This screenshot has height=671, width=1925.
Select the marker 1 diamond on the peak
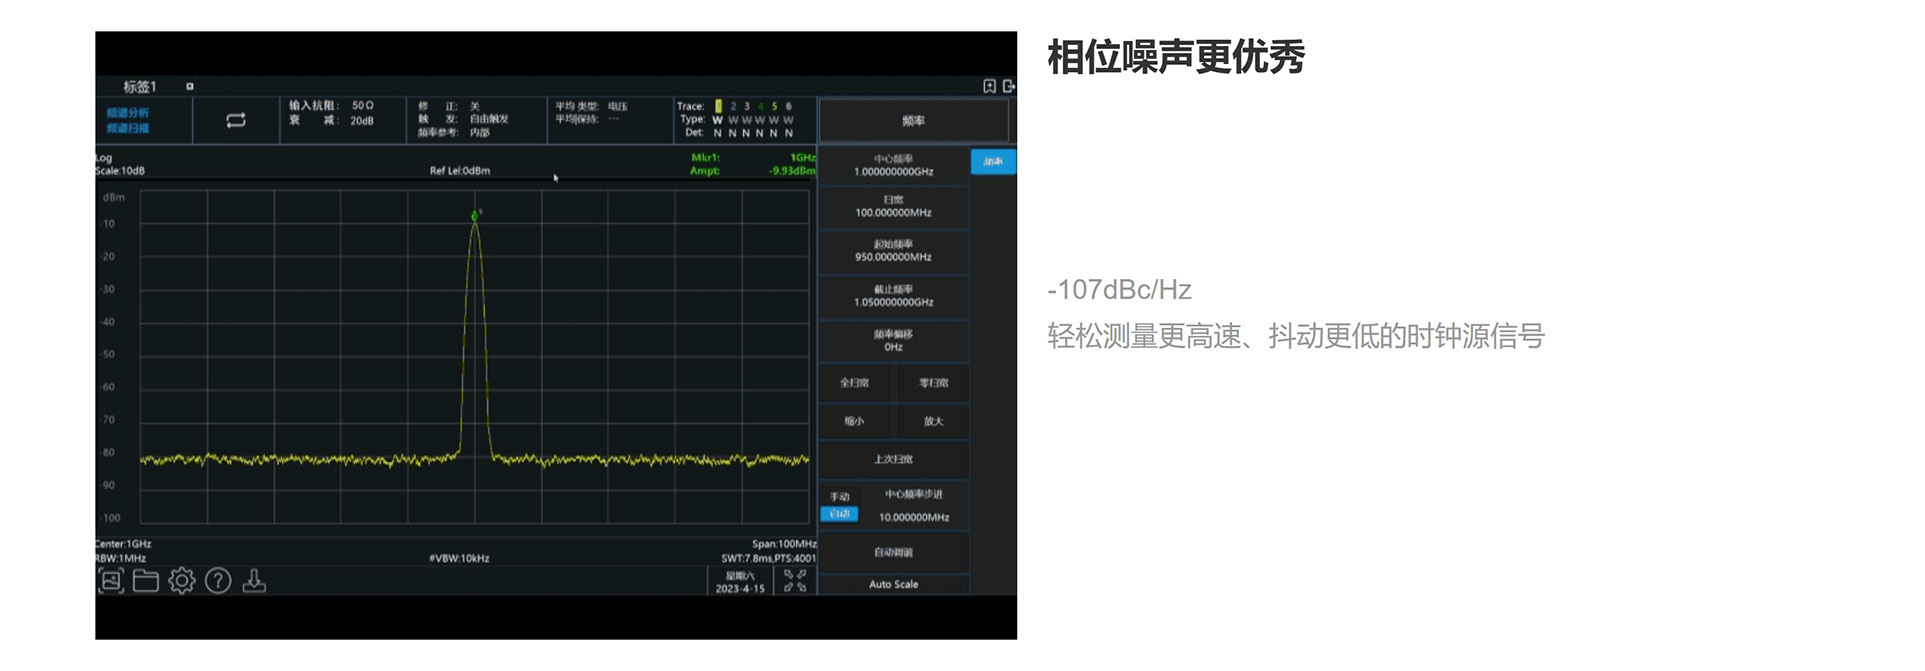click(x=475, y=216)
